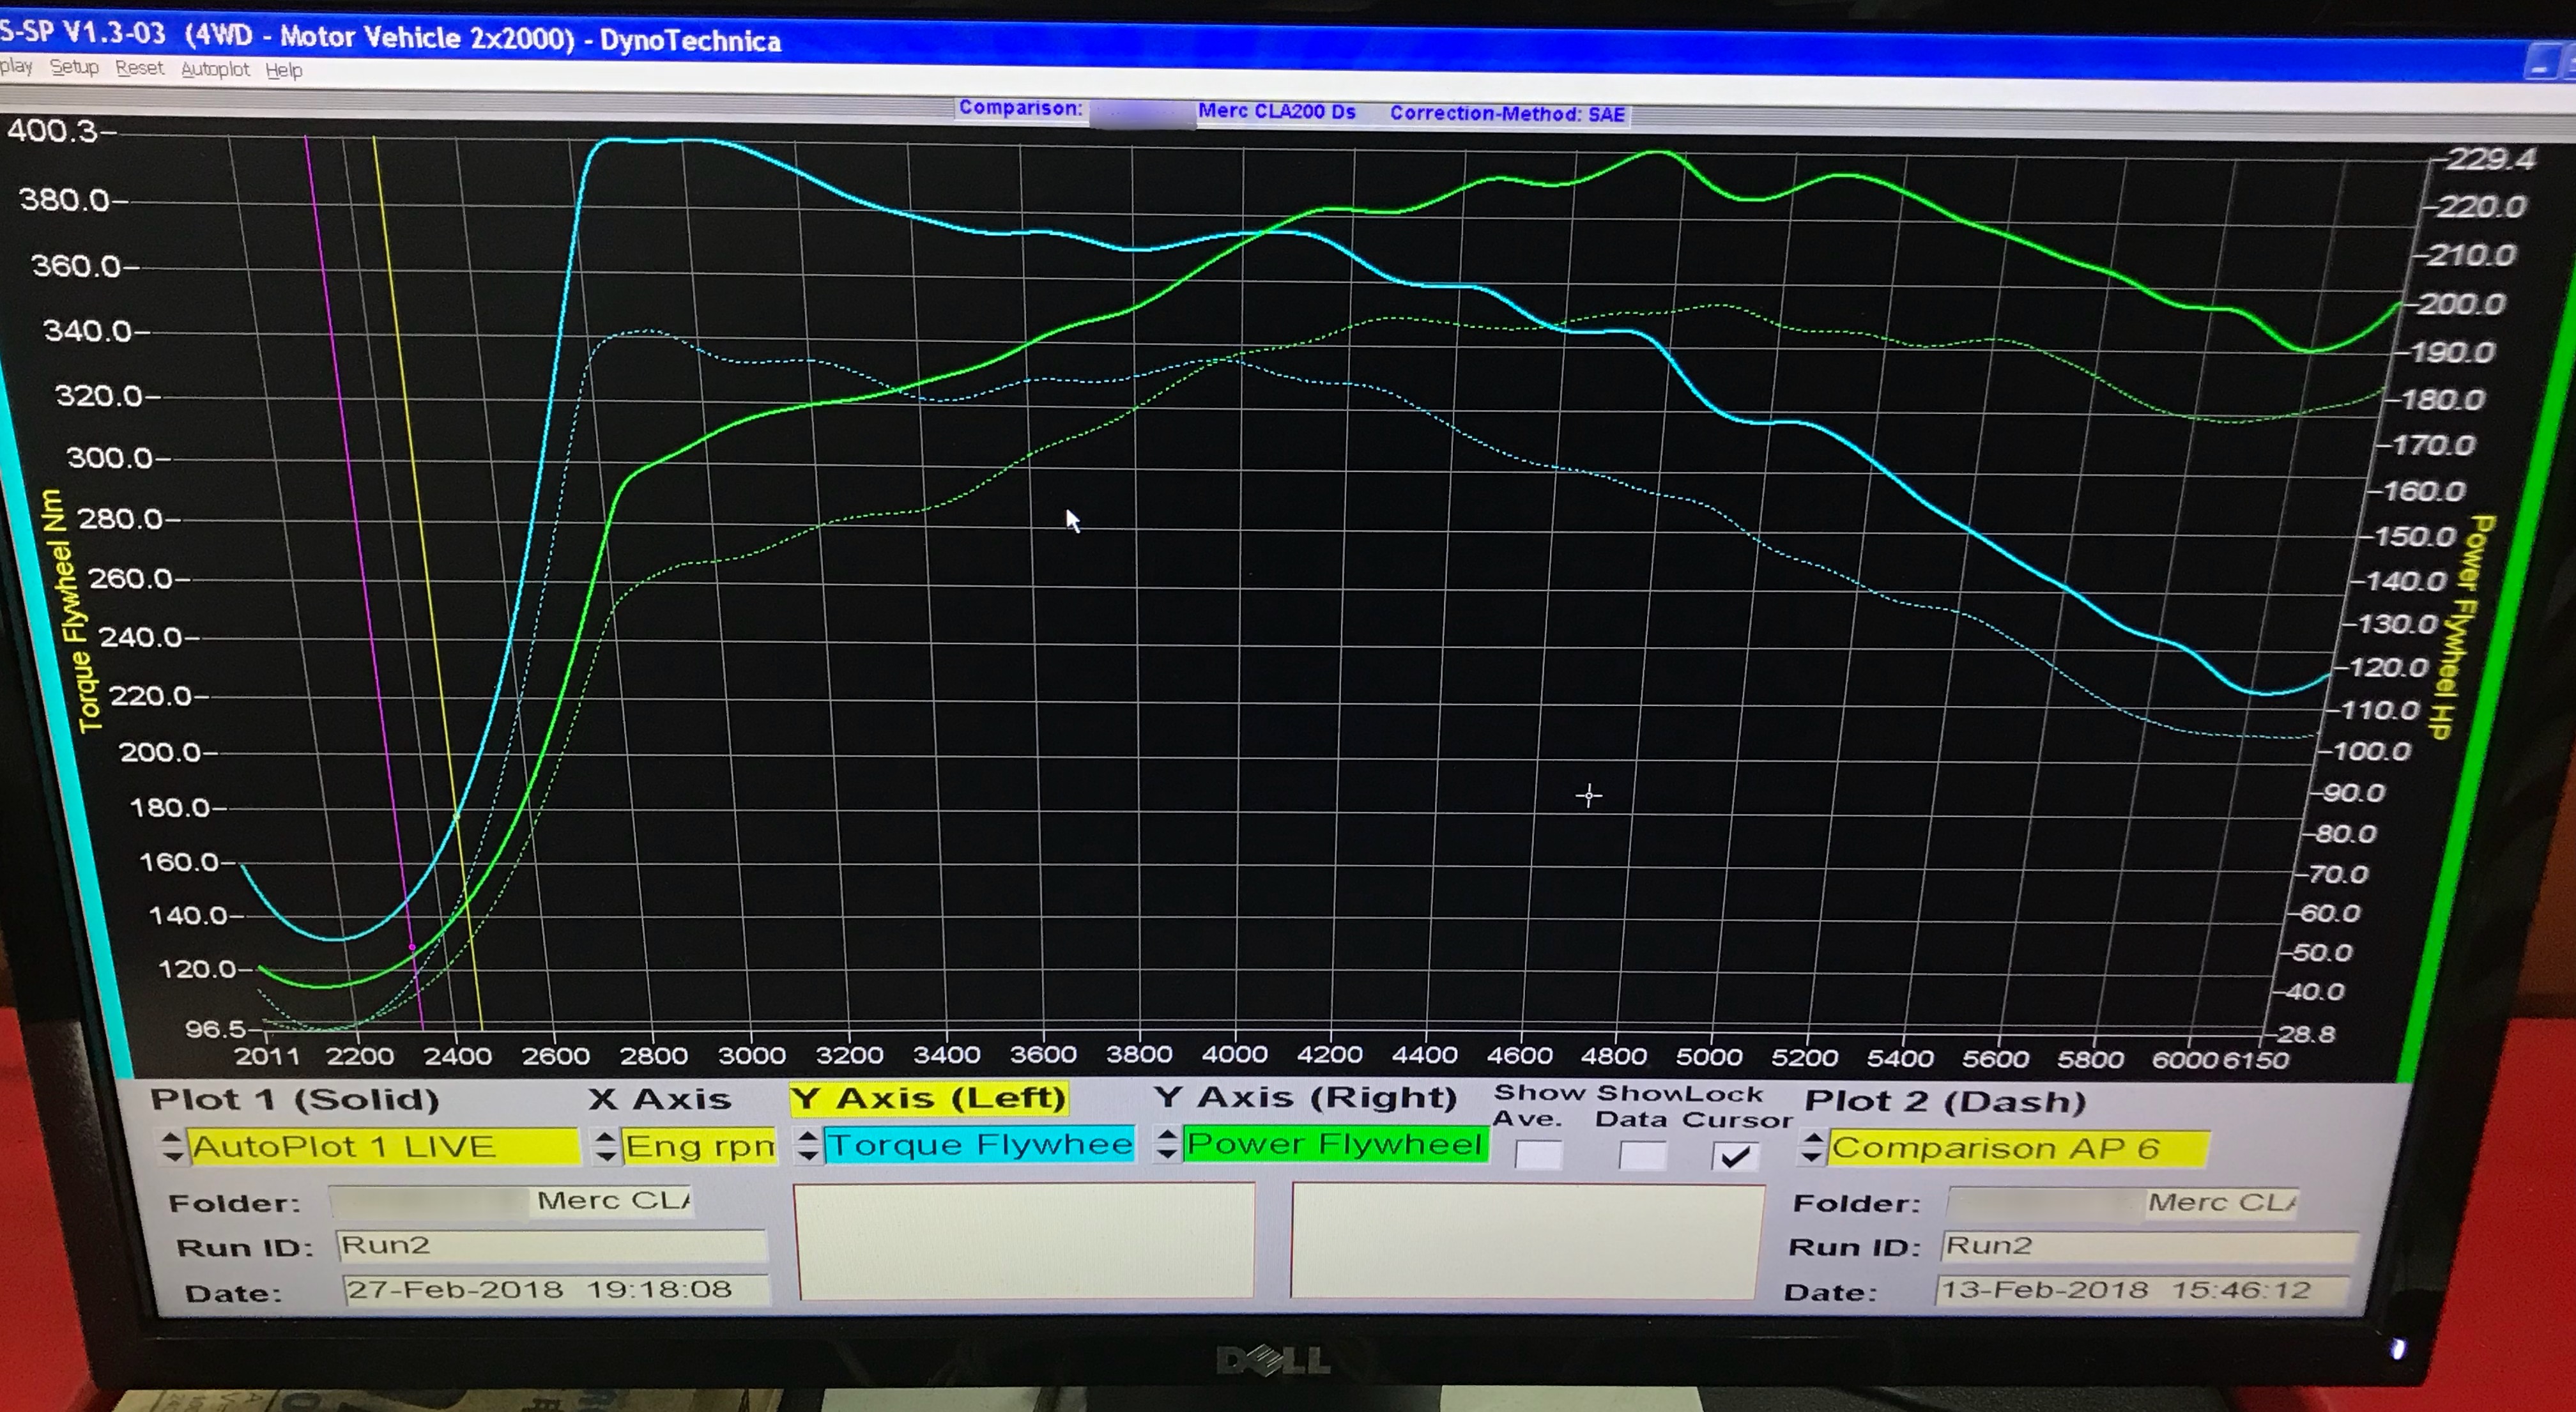Open the Eng rpm X Axis selector
The width and height of the screenshot is (2576, 1412).
(x=699, y=1146)
